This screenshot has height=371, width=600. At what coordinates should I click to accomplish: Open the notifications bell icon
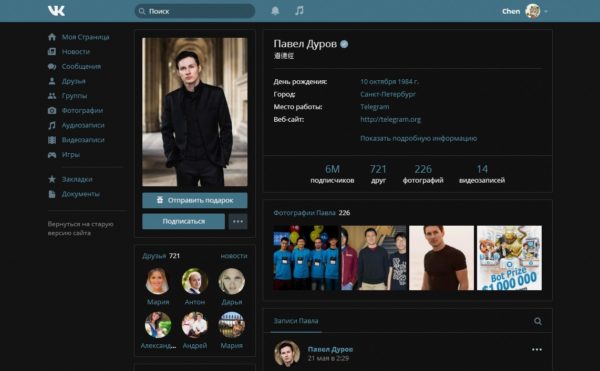(275, 11)
